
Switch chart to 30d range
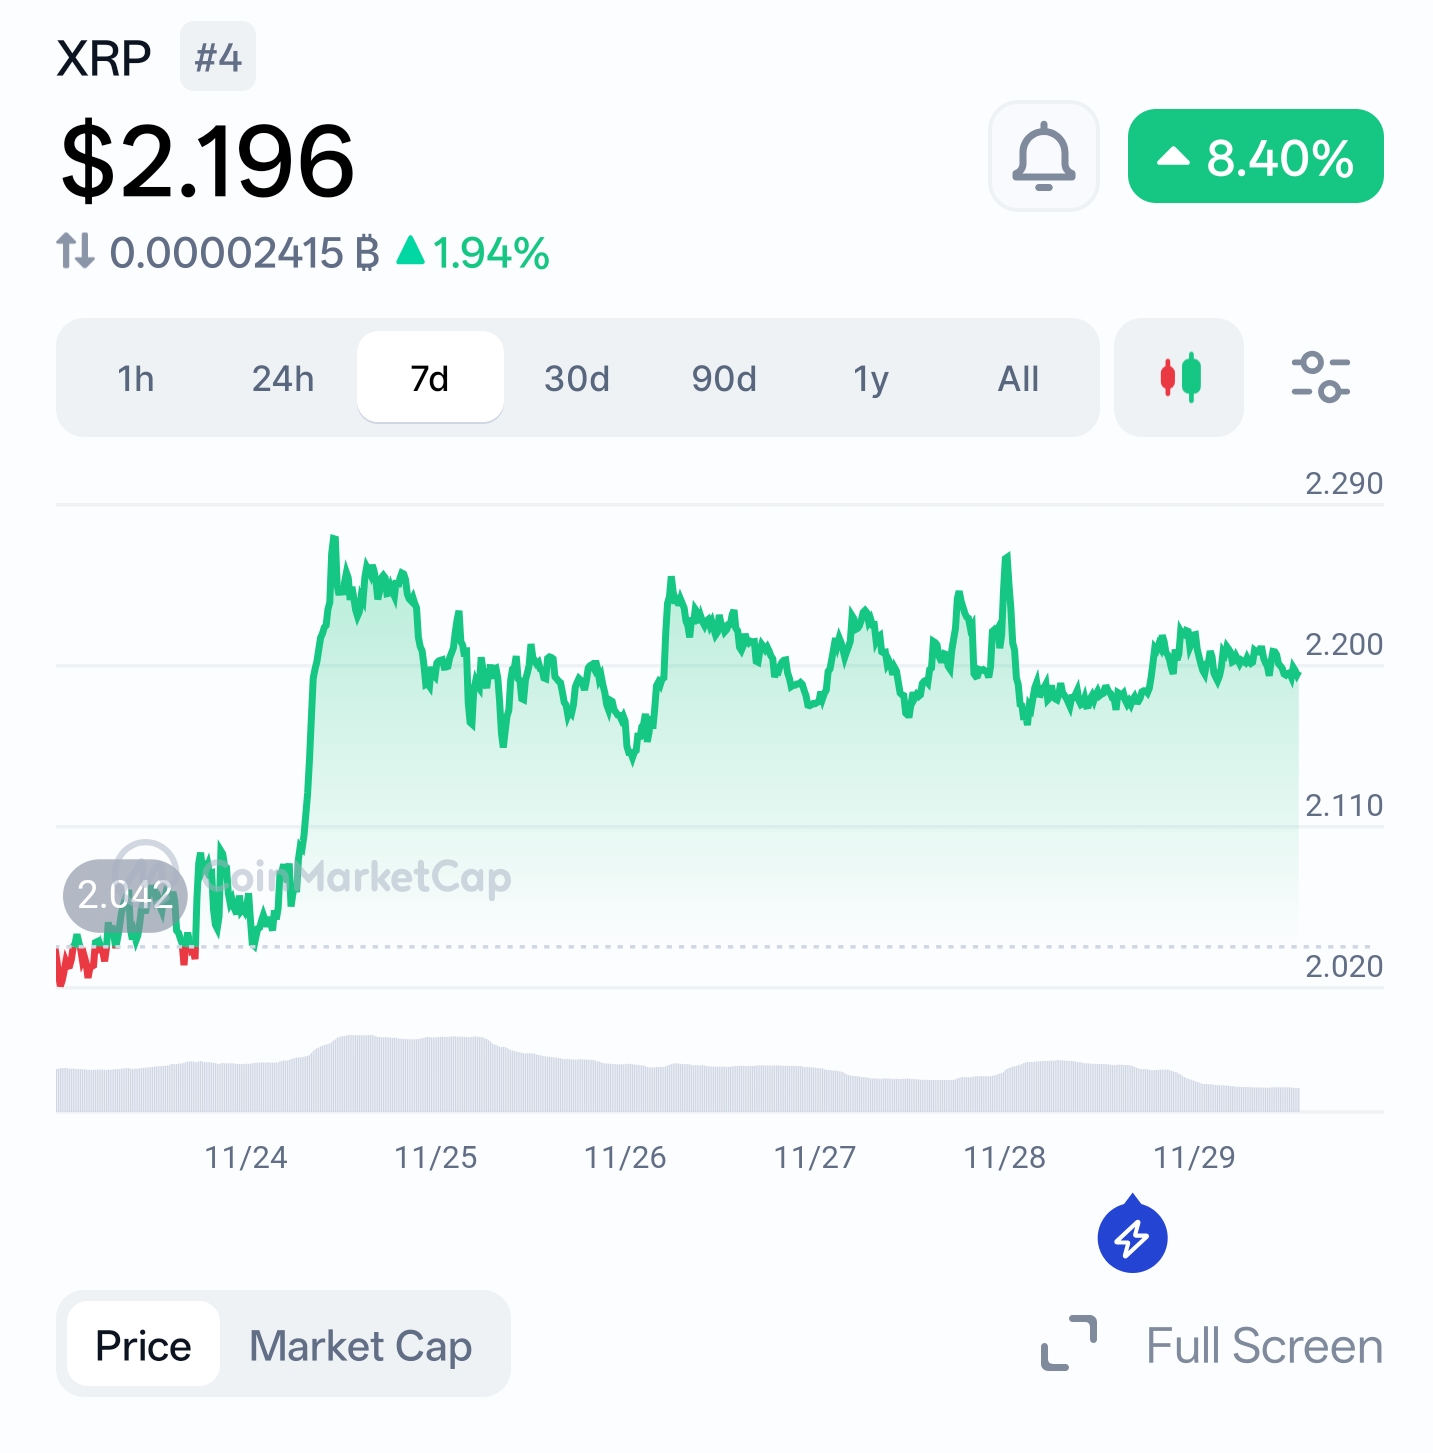point(577,379)
